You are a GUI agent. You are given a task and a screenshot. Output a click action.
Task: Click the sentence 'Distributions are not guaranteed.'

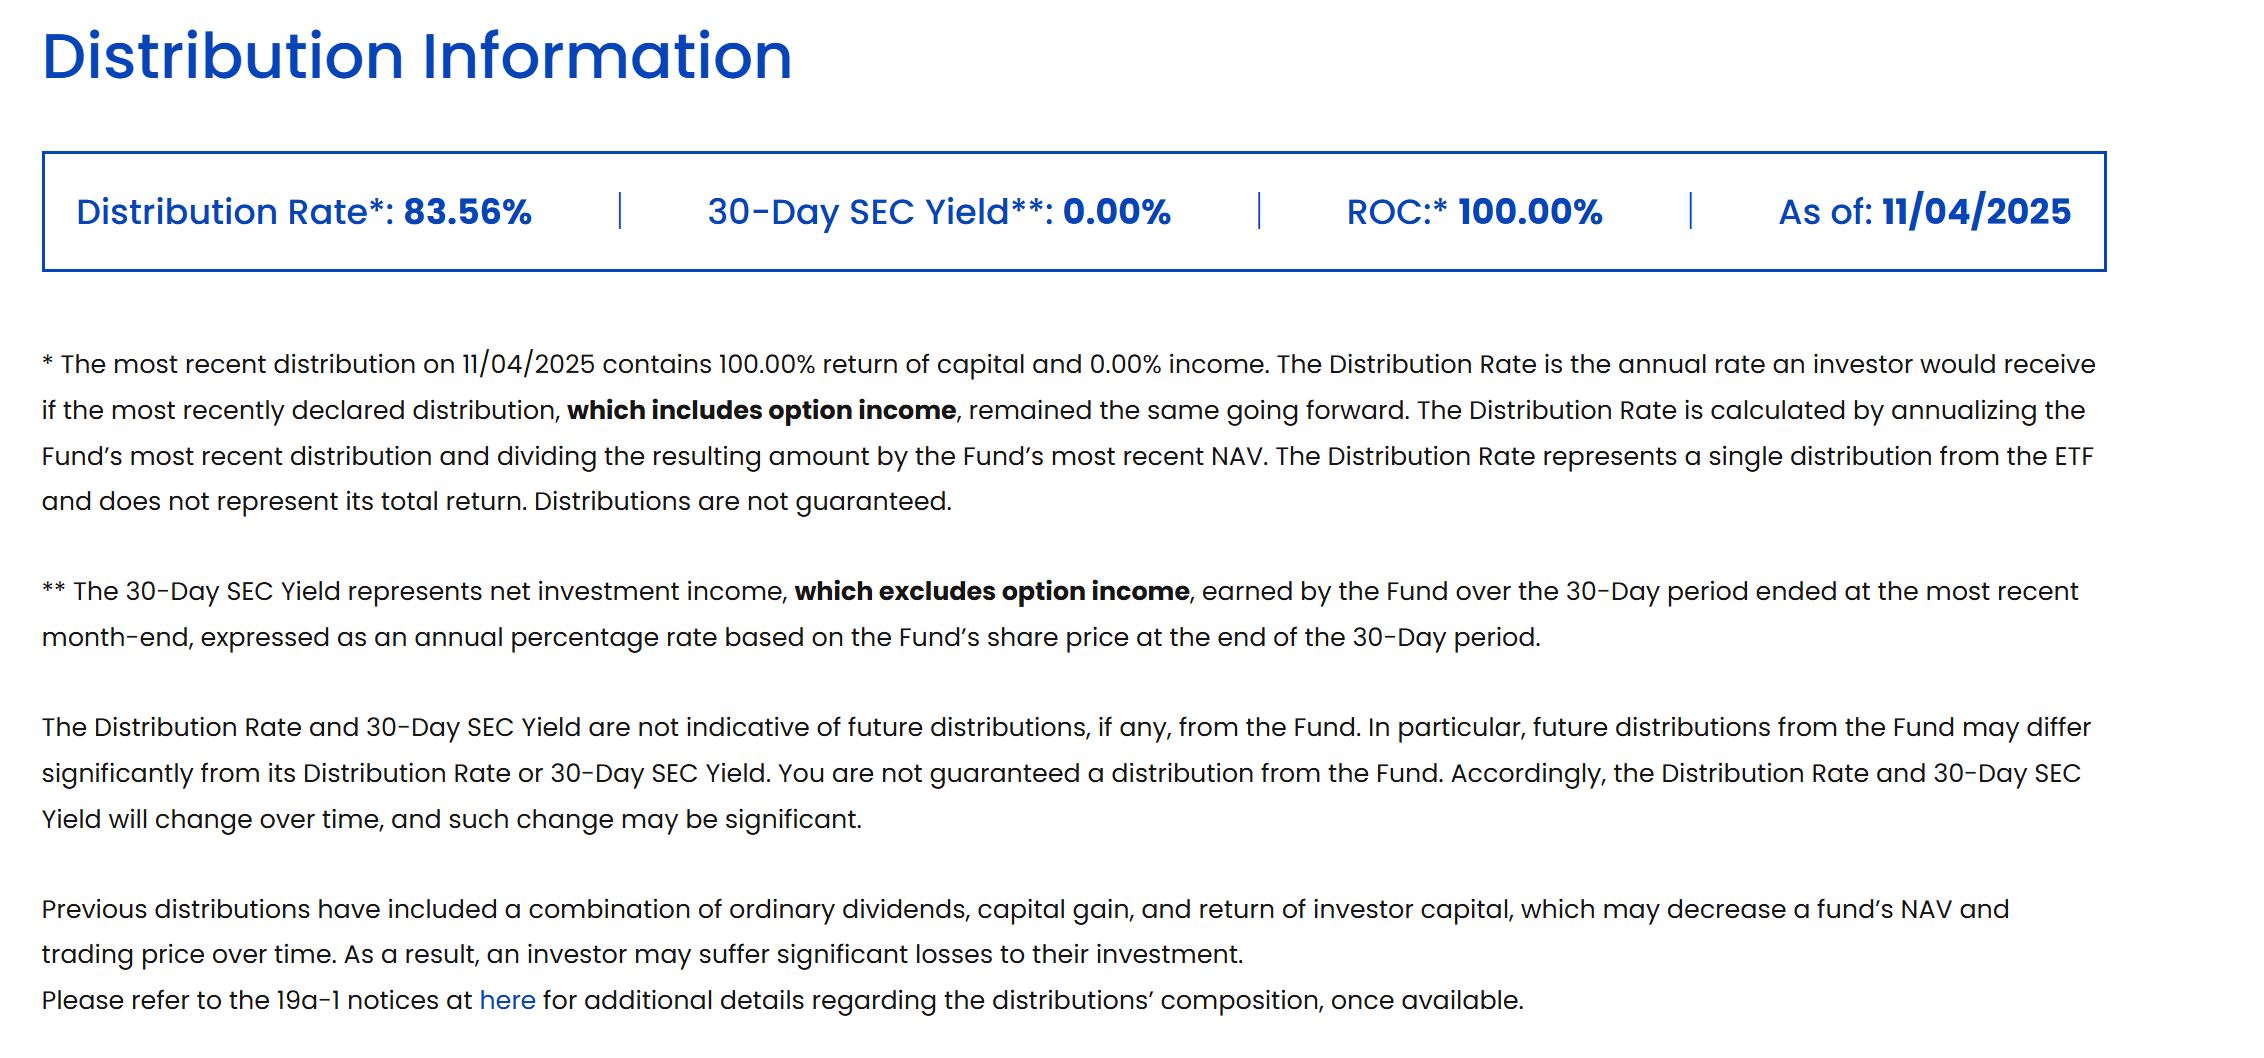tap(742, 501)
